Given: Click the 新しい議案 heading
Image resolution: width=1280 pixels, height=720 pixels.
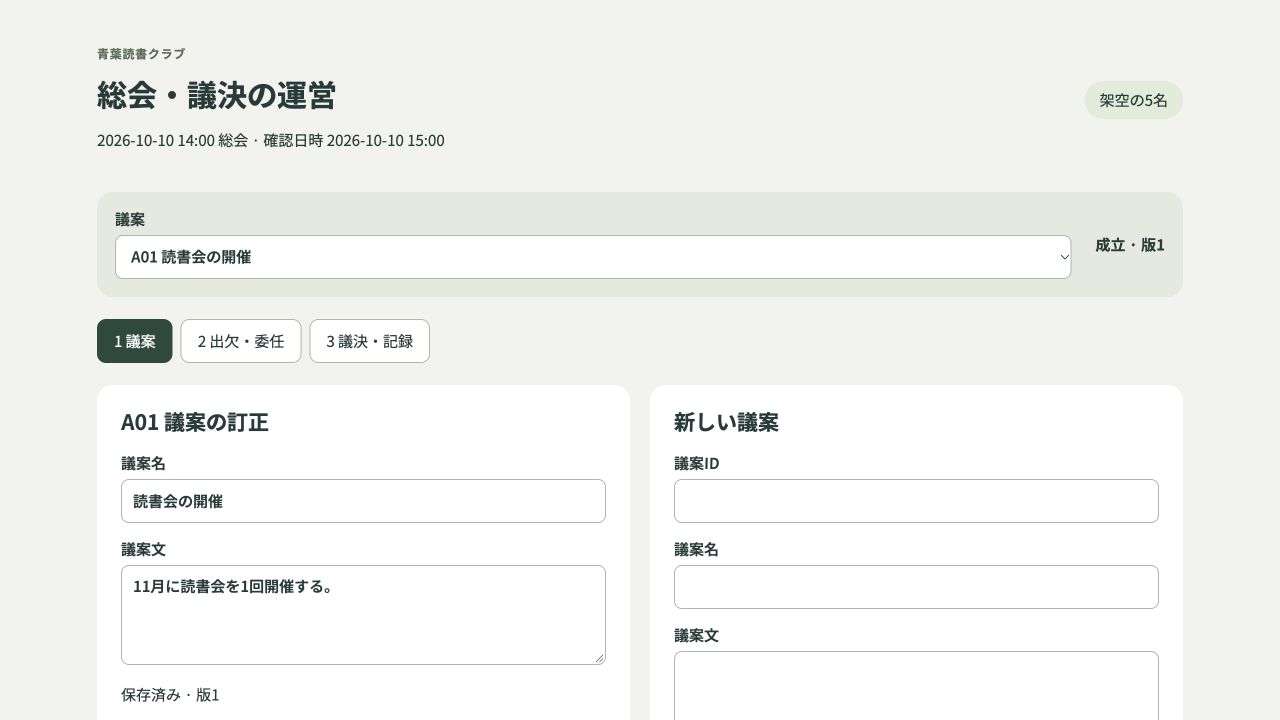Looking at the screenshot, I should (x=726, y=422).
